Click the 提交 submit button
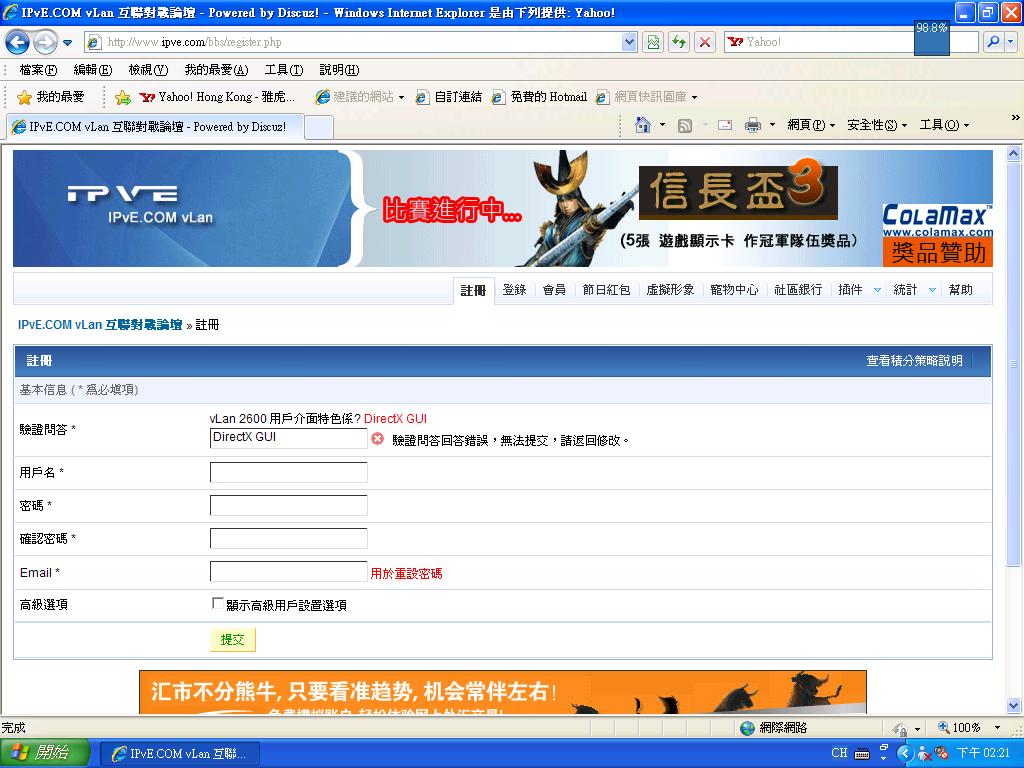 pyautogui.click(x=232, y=640)
